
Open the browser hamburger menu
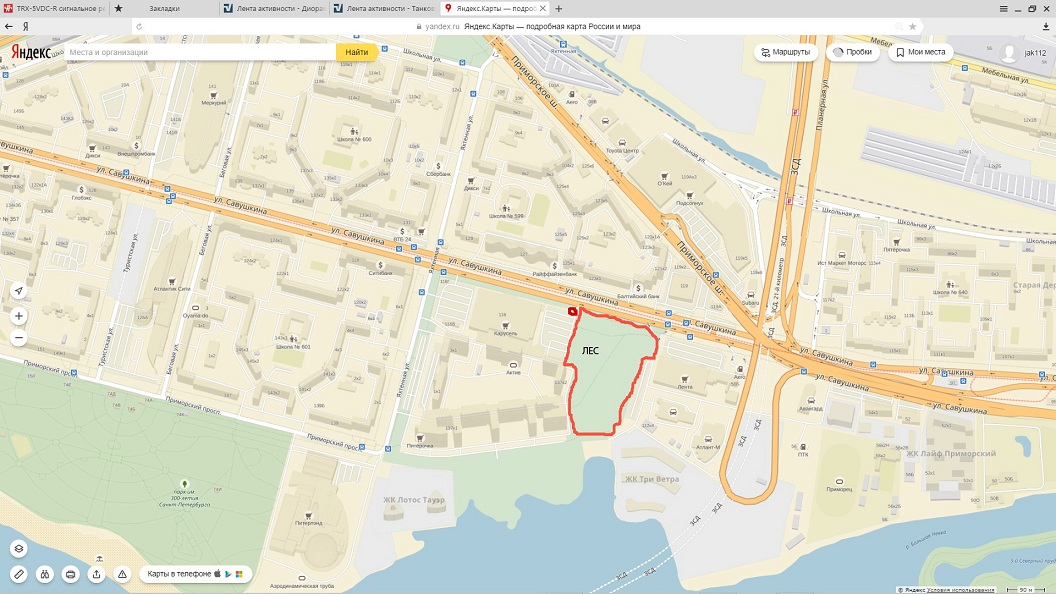click(x=1003, y=8)
